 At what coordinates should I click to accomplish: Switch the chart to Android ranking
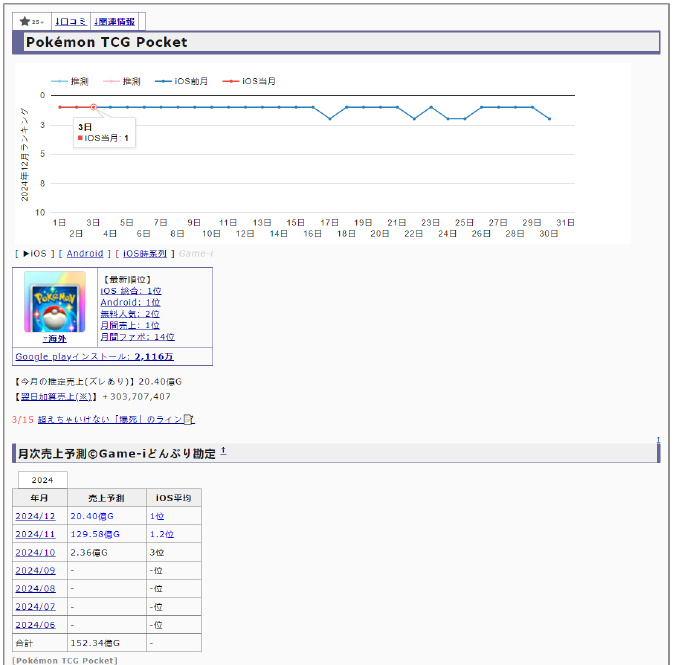(x=85, y=254)
